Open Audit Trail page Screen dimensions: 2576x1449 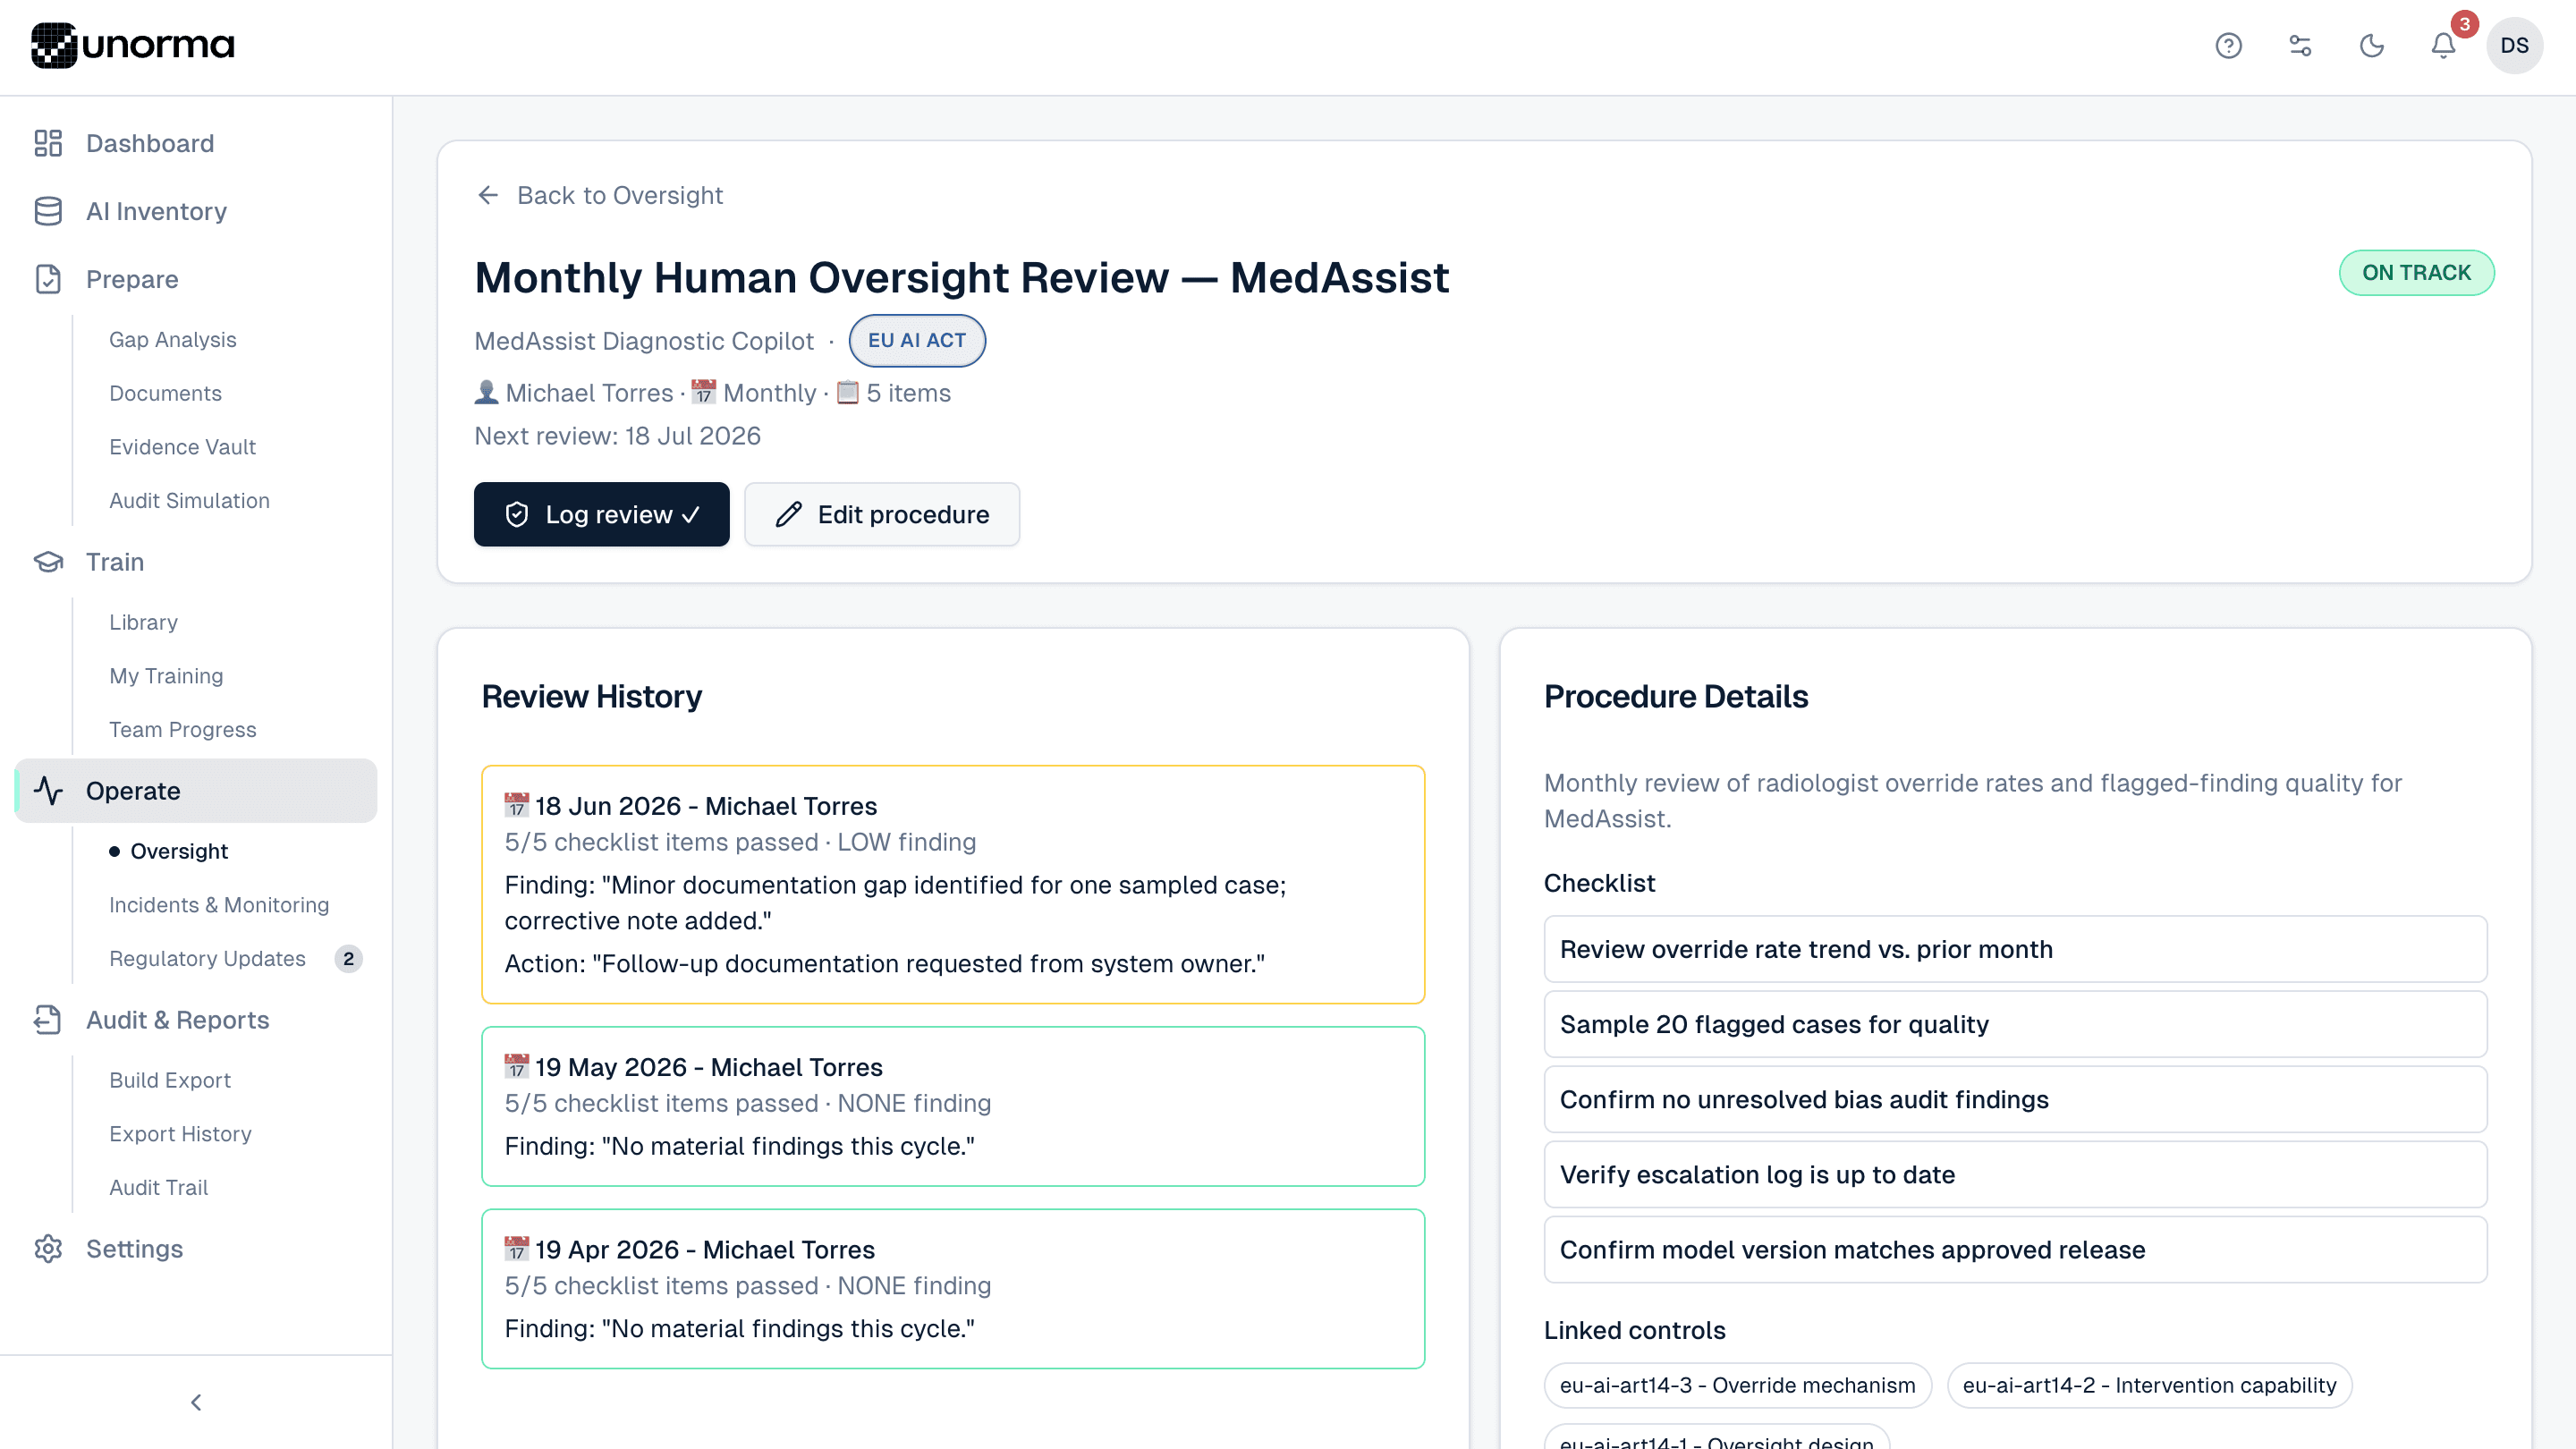click(158, 1187)
